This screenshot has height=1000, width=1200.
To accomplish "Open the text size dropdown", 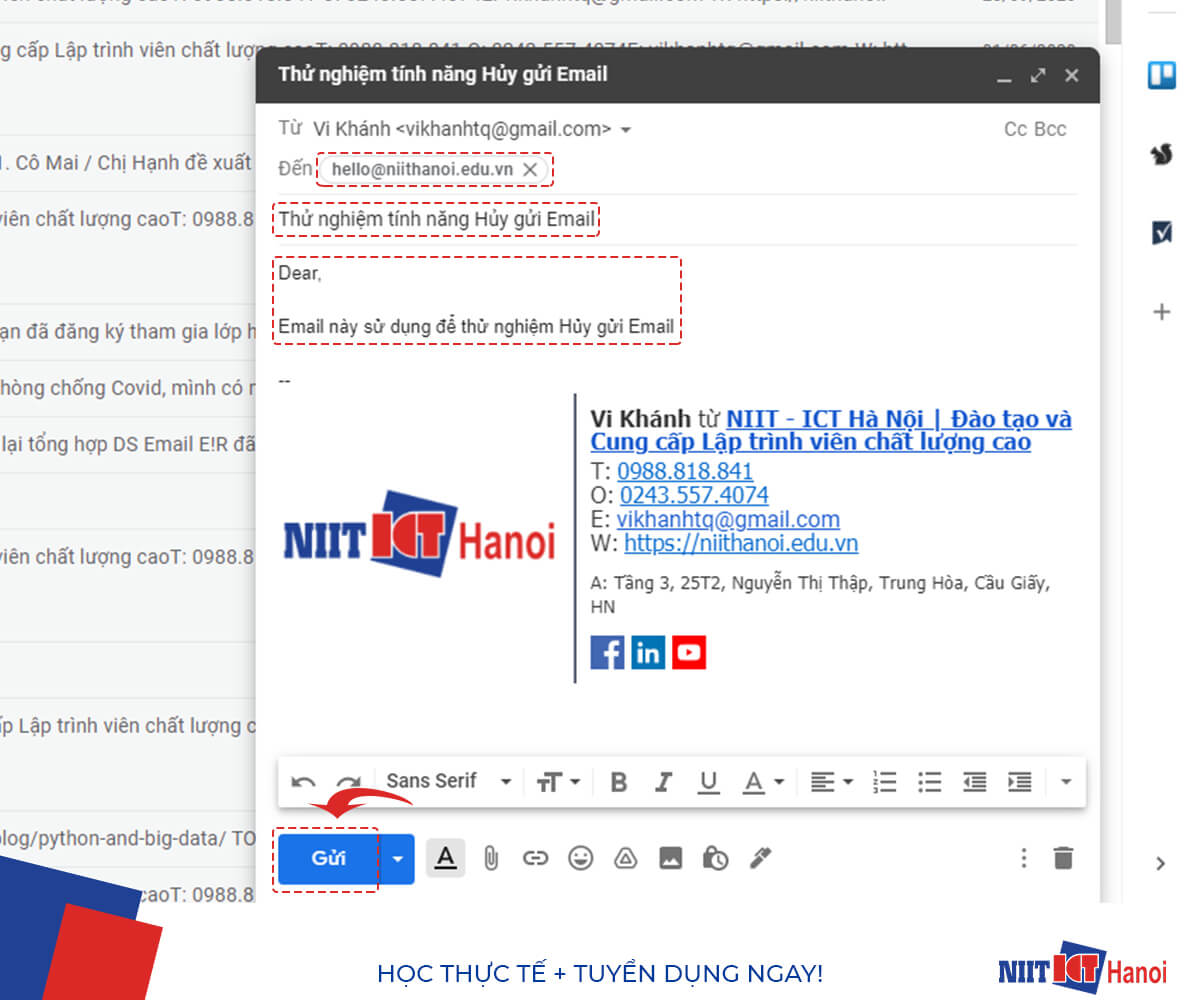I will (x=558, y=781).
